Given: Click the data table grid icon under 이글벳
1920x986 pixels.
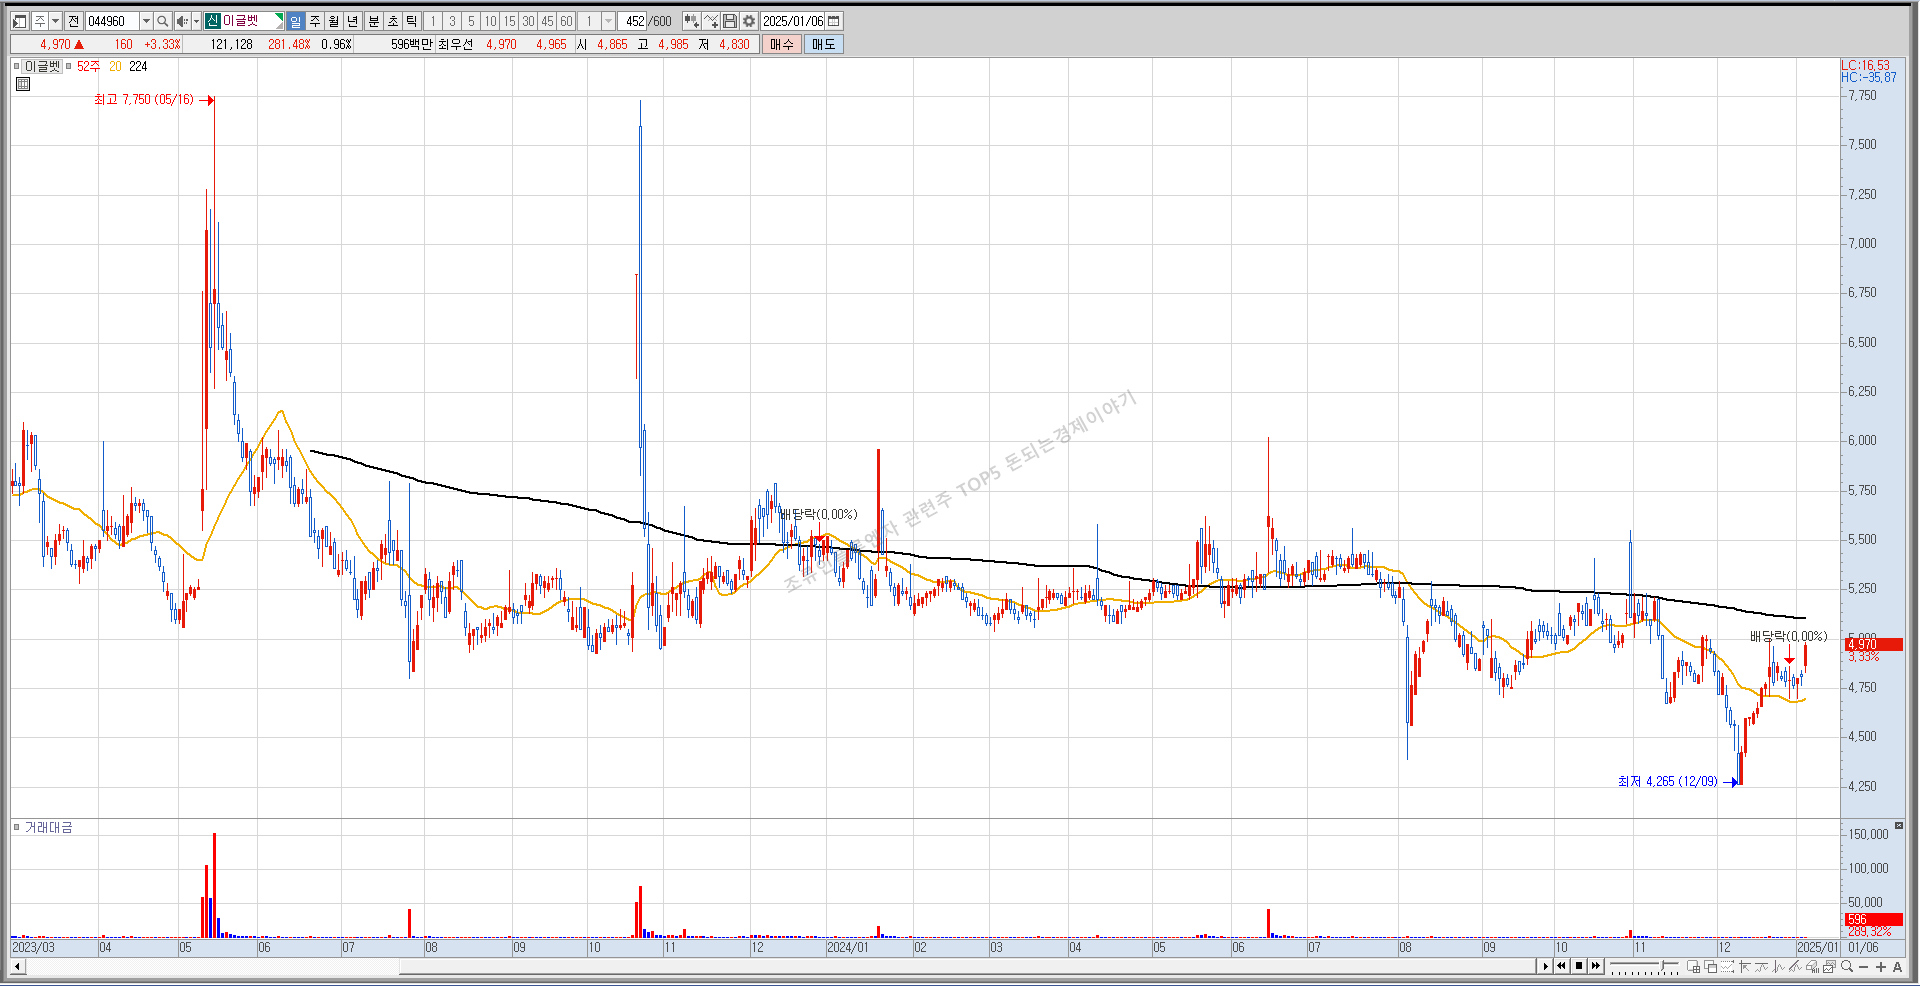Looking at the screenshot, I should [x=23, y=84].
